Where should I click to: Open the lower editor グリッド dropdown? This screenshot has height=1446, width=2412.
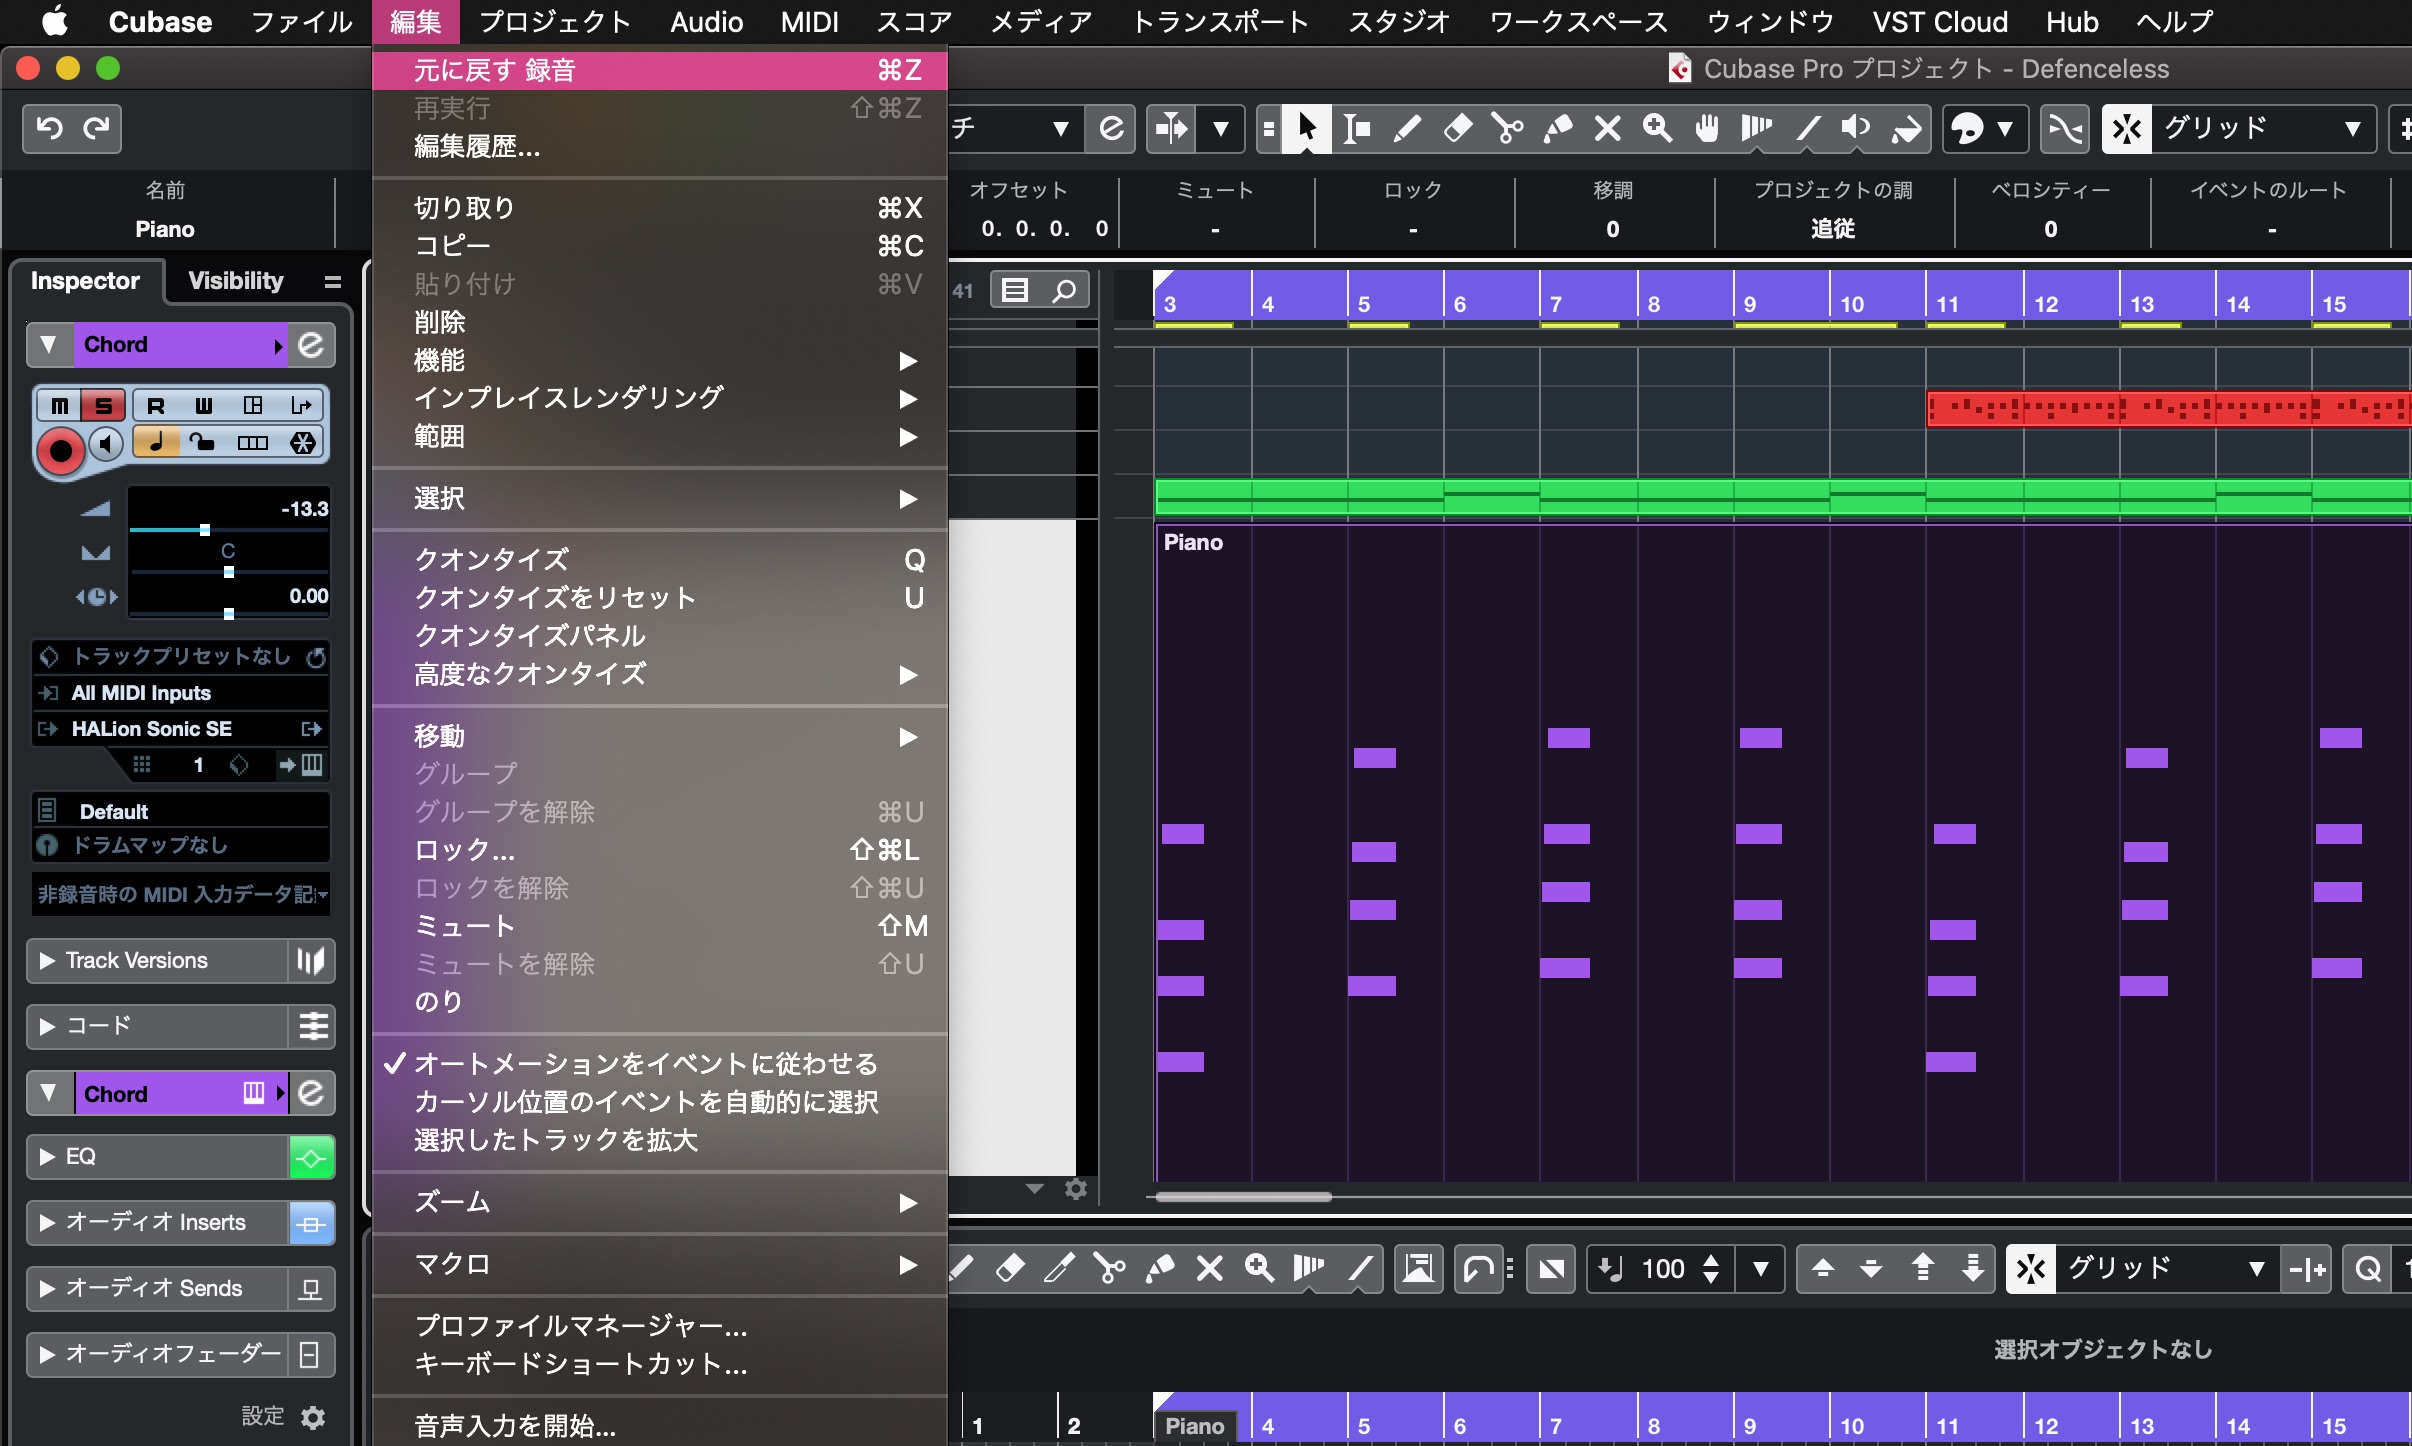tap(2166, 1269)
